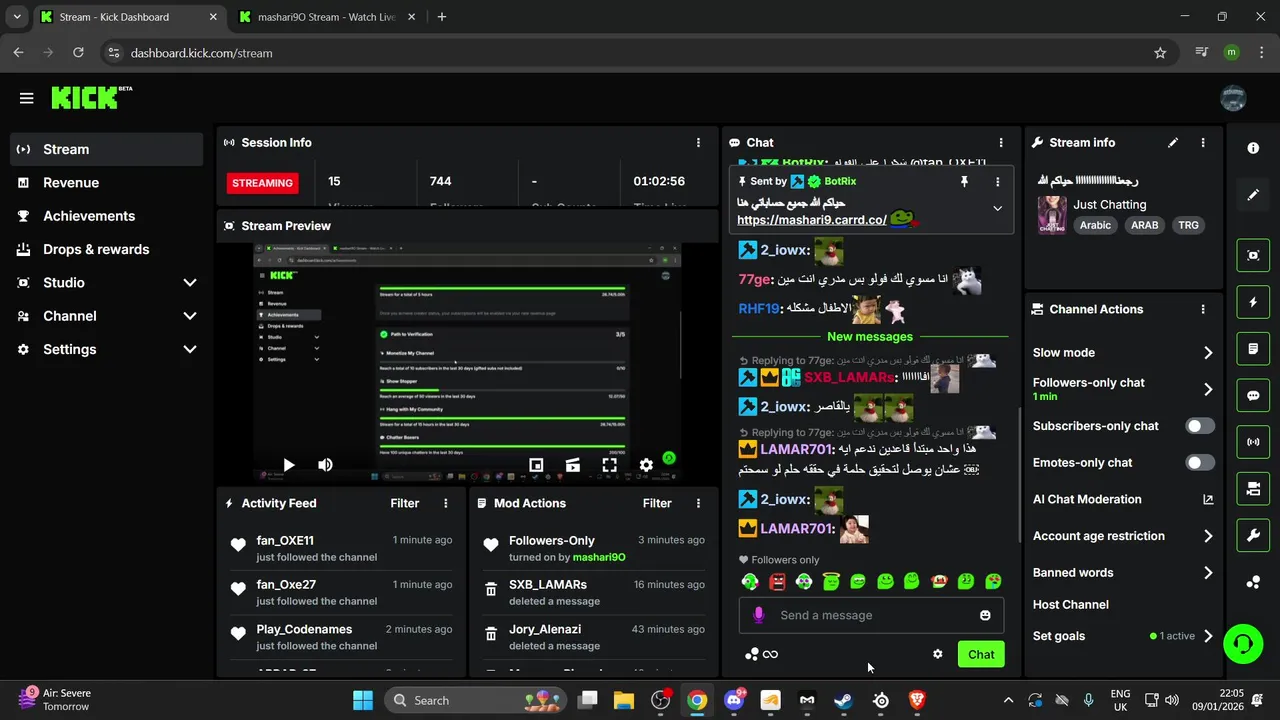Toggle Subscribers-only chat switch
The height and width of the screenshot is (720, 1280).
[x=1200, y=426]
